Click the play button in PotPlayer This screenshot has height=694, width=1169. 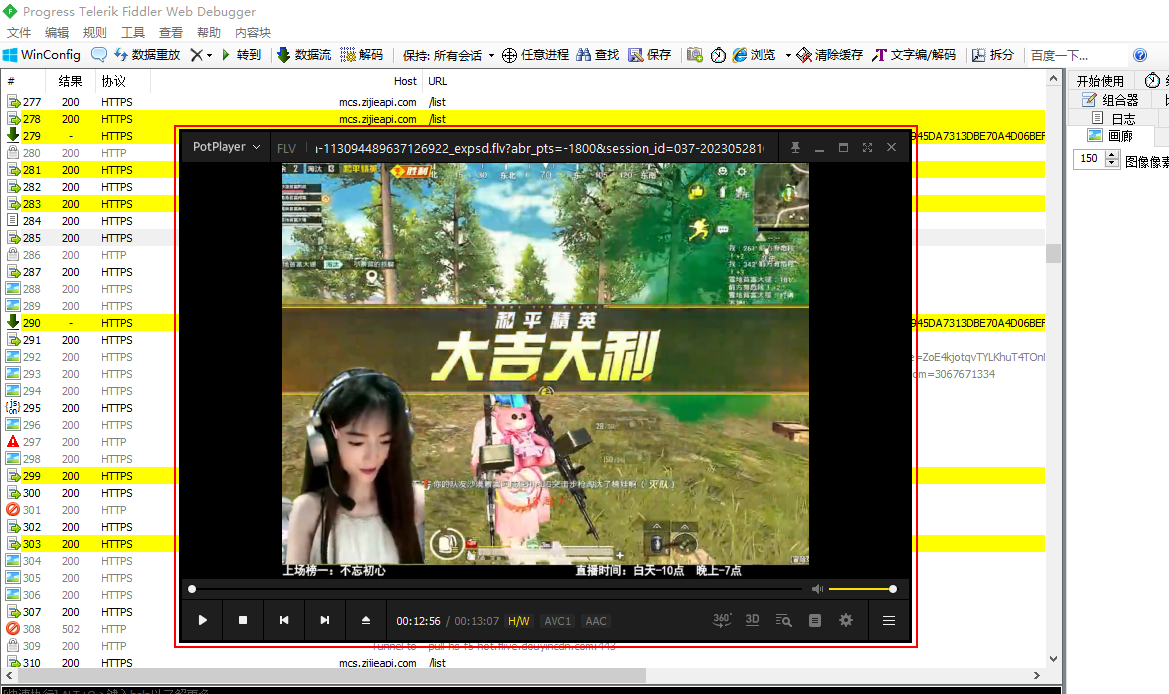[x=203, y=620]
